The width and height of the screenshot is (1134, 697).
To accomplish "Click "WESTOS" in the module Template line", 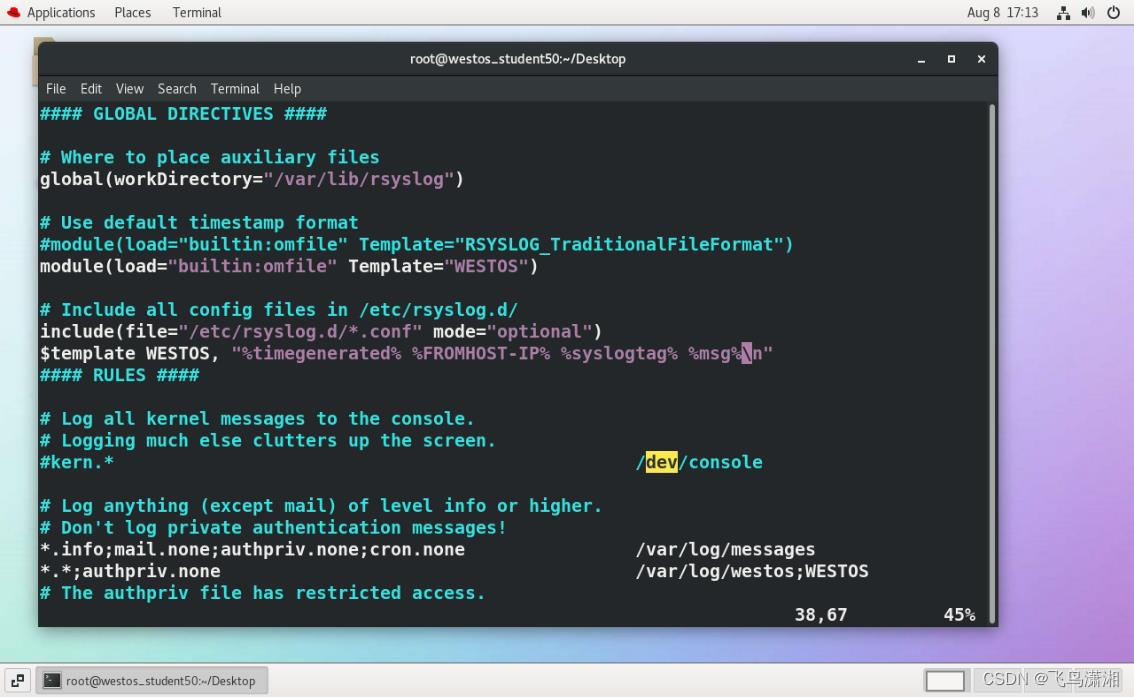I will tap(486, 266).
